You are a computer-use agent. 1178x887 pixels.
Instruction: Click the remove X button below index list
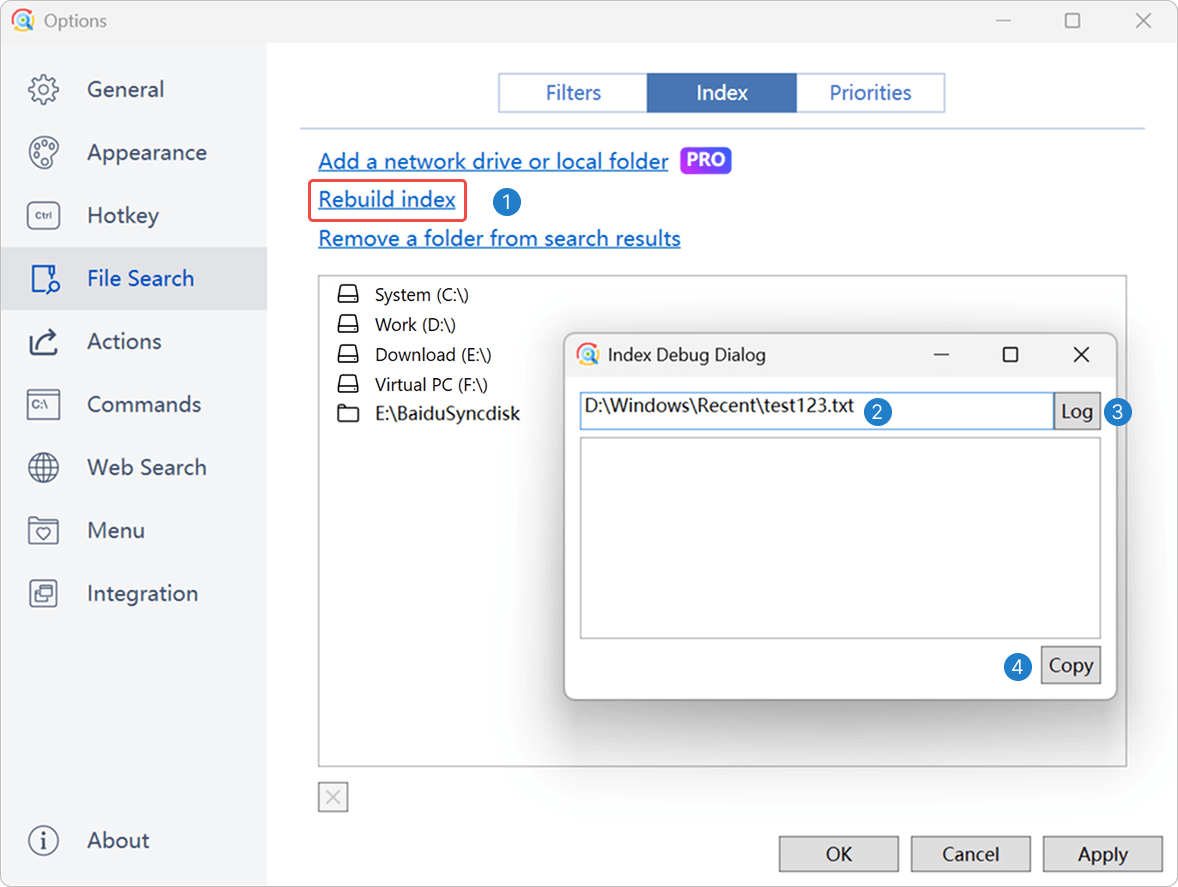point(333,797)
